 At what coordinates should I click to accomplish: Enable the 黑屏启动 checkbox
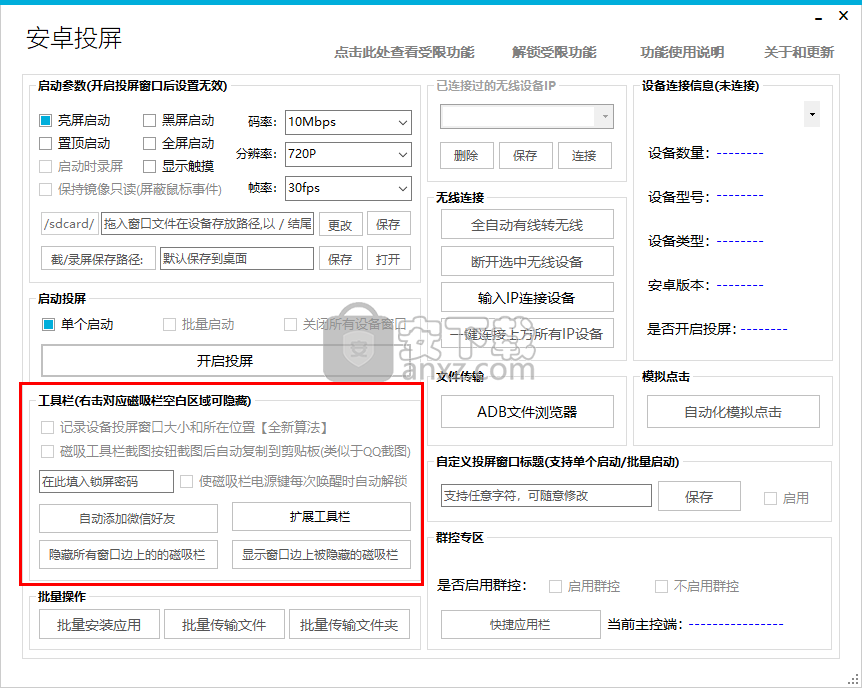point(150,120)
